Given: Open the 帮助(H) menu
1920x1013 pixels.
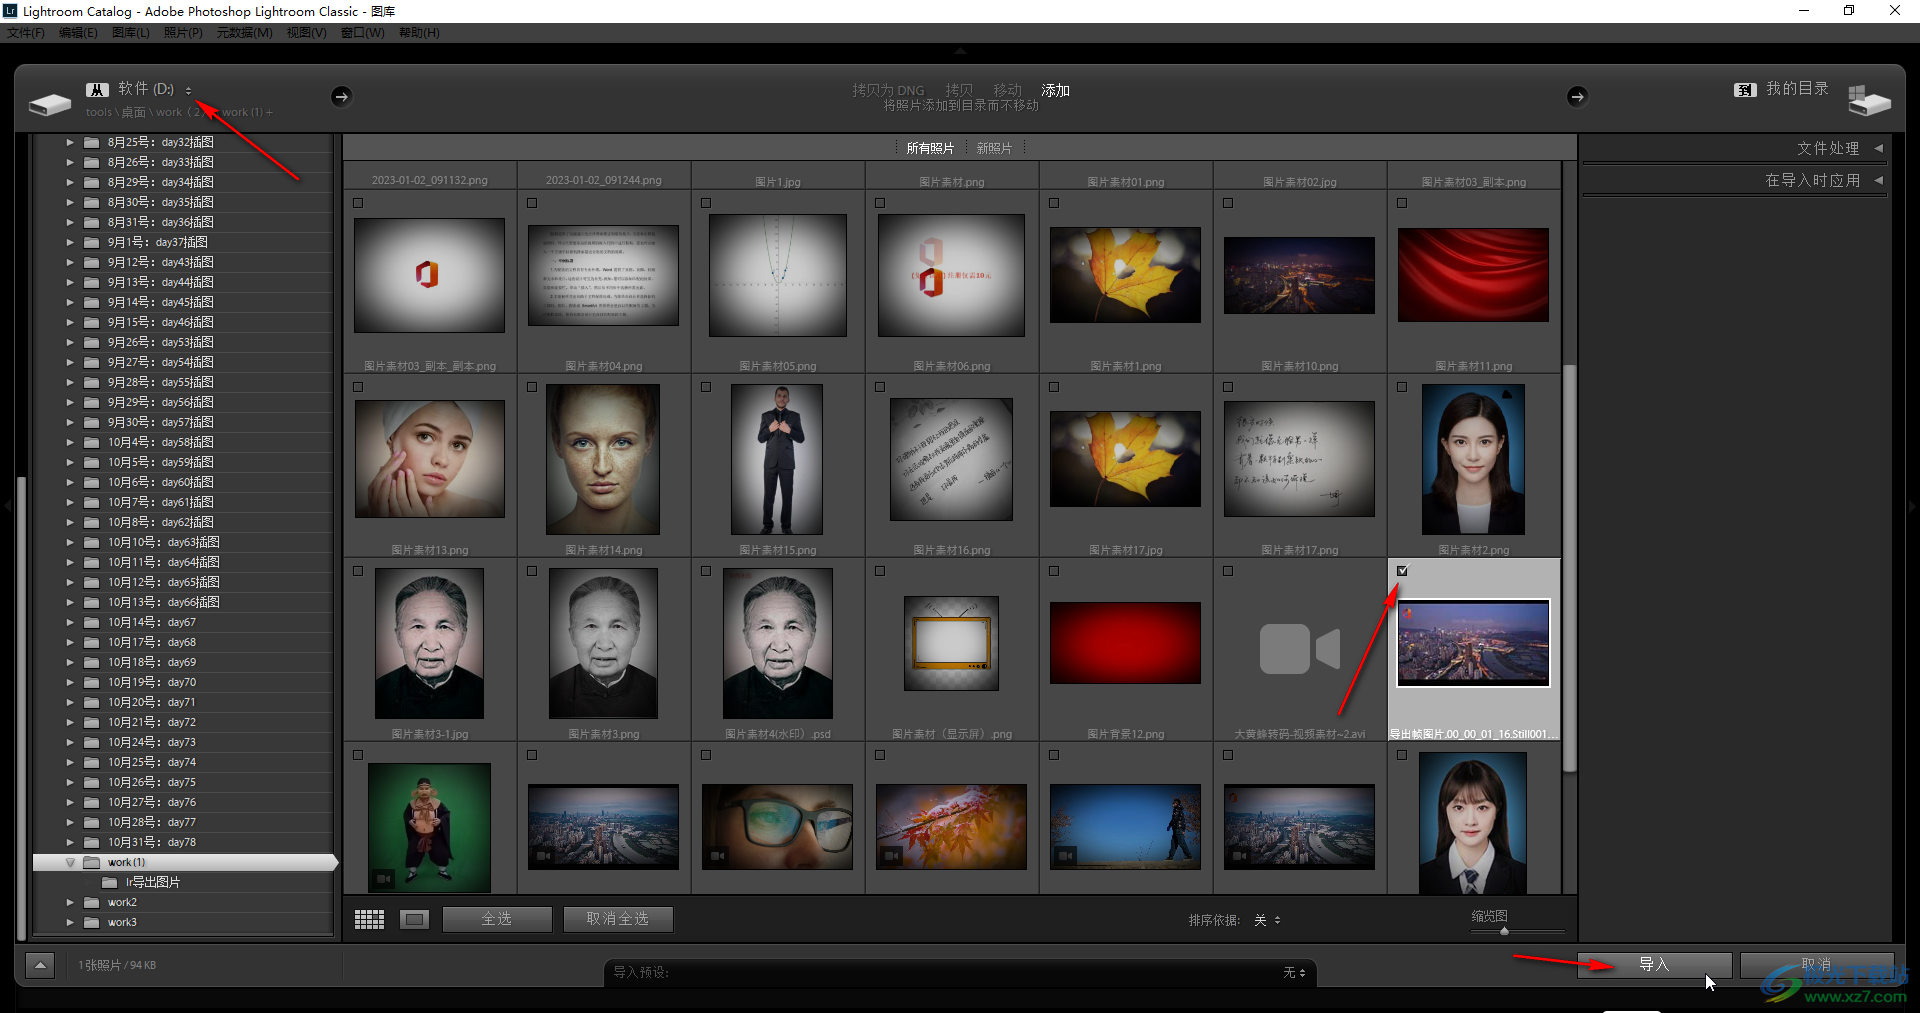Looking at the screenshot, I should click(419, 33).
